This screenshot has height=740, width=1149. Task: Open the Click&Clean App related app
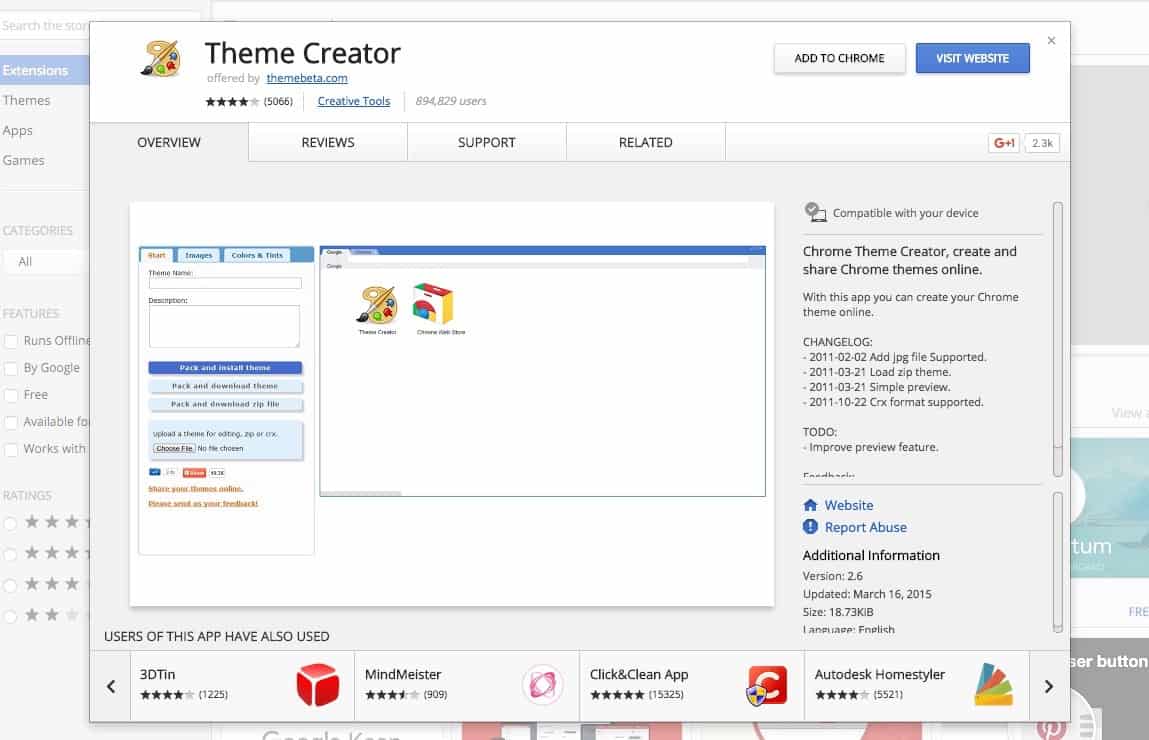[692, 686]
